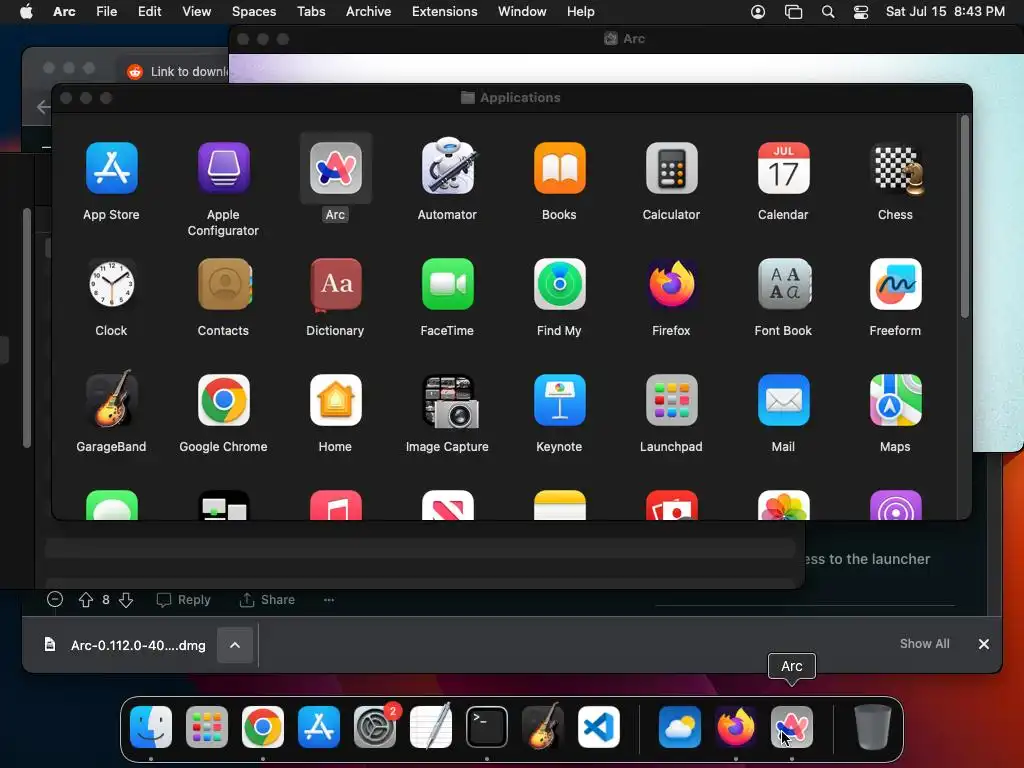1024x768 pixels.
Task: Open Firefox in the Applications window
Action: [x=671, y=284]
